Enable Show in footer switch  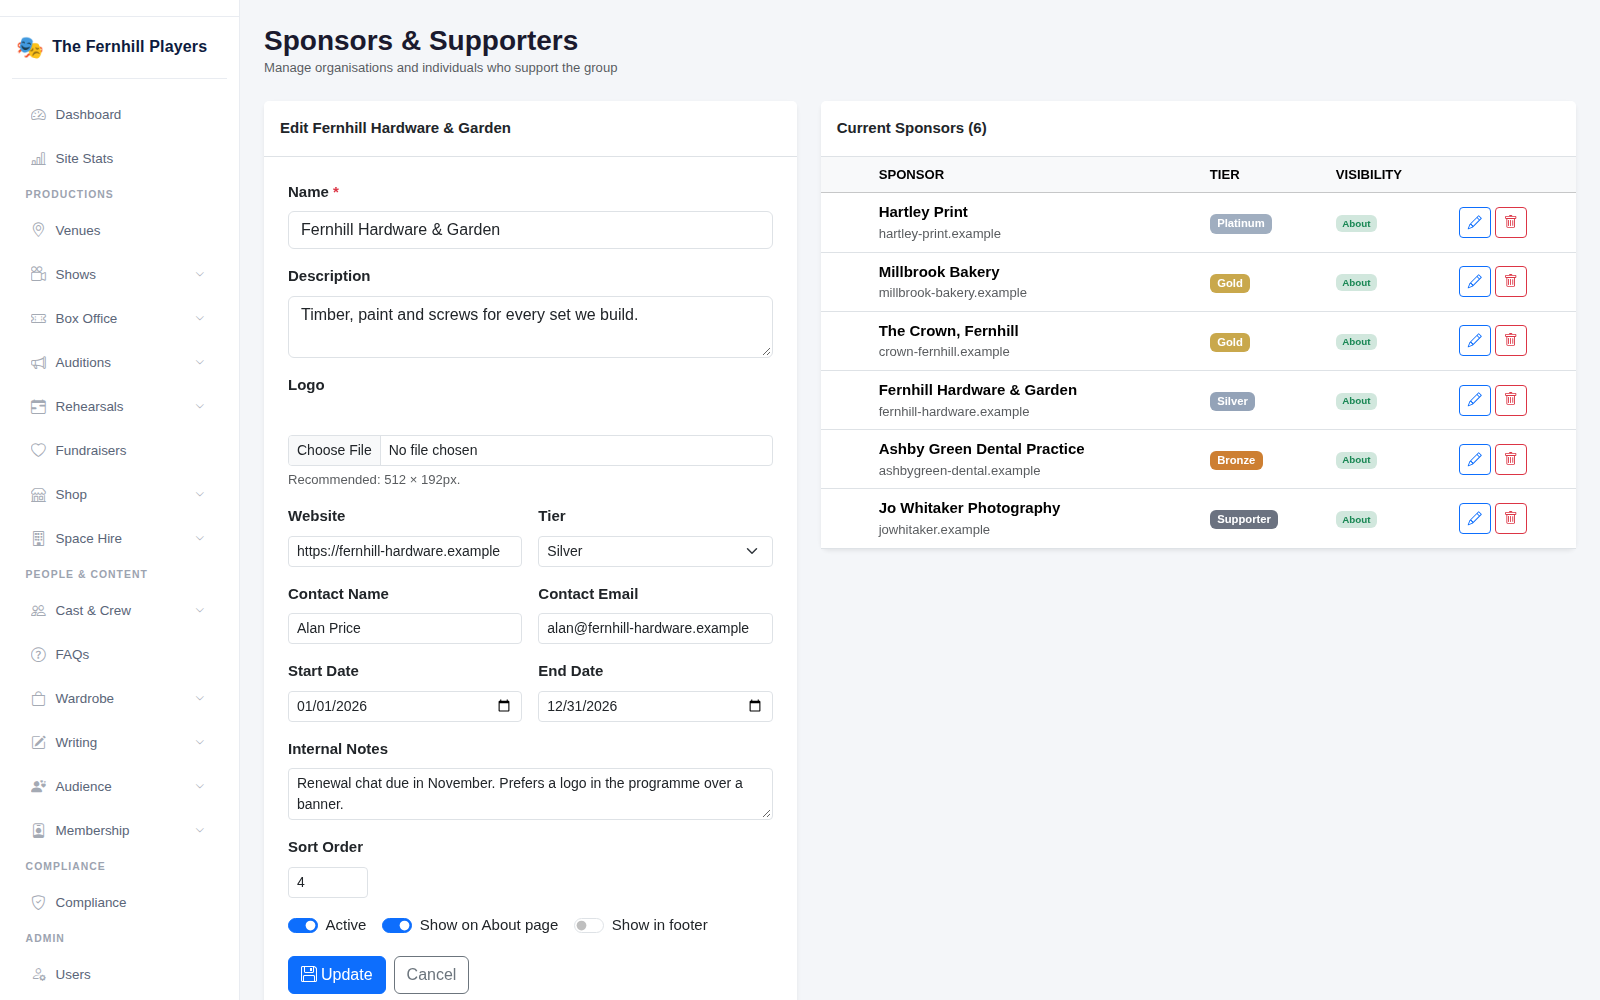click(x=589, y=925)
